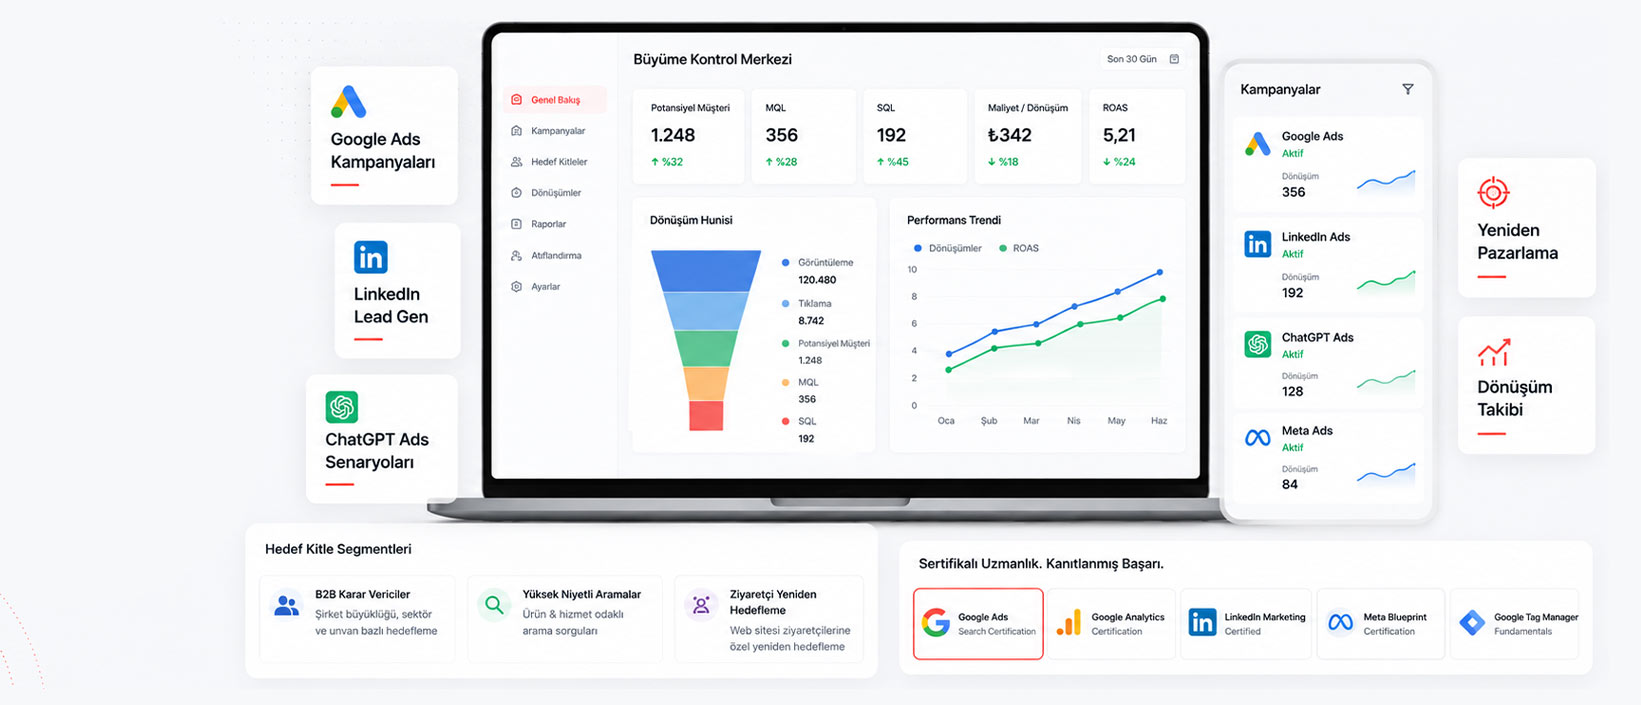The width and height of the screenshot is (1641, 705).
Task: Select the LinkedIn Marketing Certified badge
Action: click(1246, 624)
